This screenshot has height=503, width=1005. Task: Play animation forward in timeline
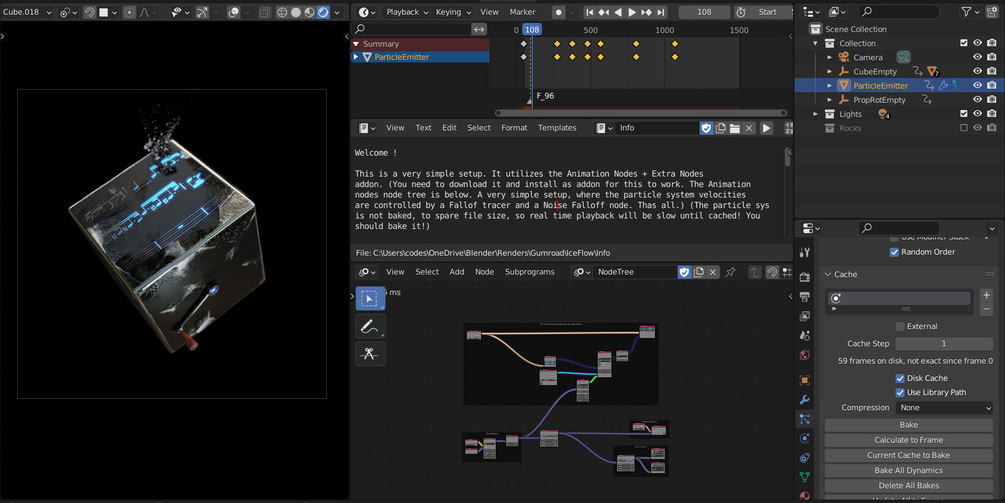pos(632,12)
